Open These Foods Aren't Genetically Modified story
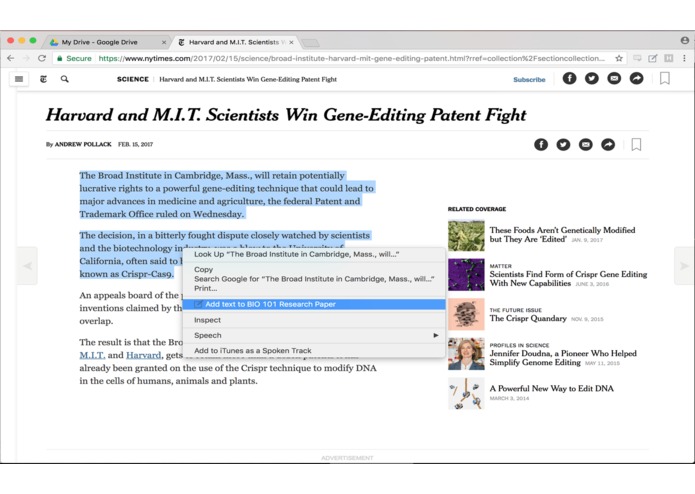This screenshot has height=494, width=695. coord(562,234)
